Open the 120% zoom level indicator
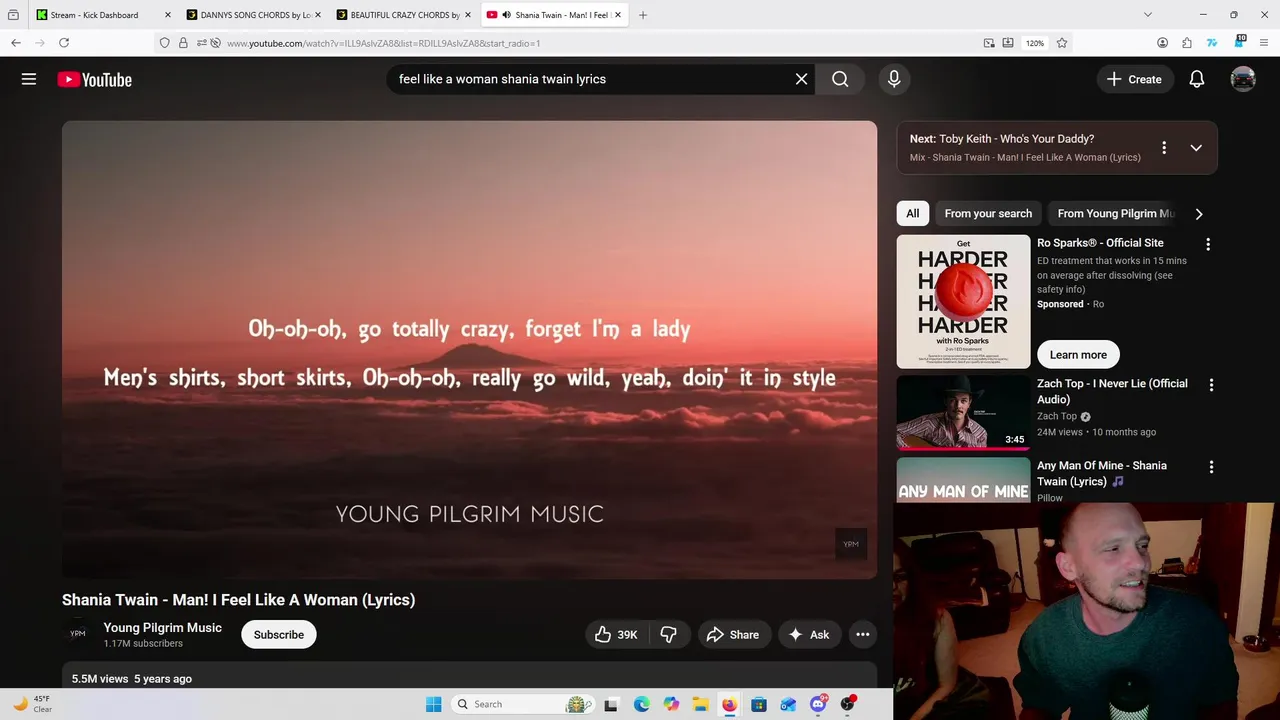 point(1035,43)
